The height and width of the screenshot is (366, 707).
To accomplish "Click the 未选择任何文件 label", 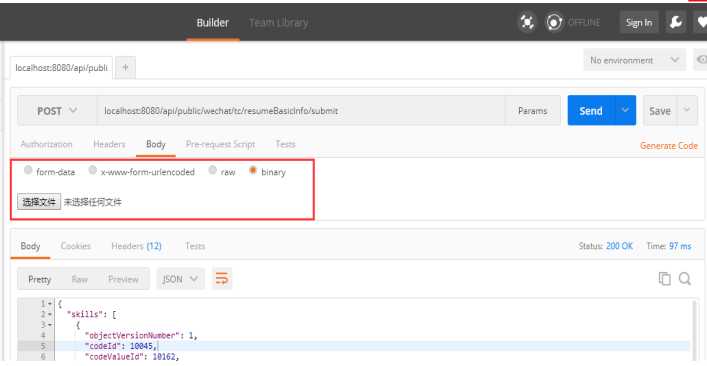I will (92, 202).
